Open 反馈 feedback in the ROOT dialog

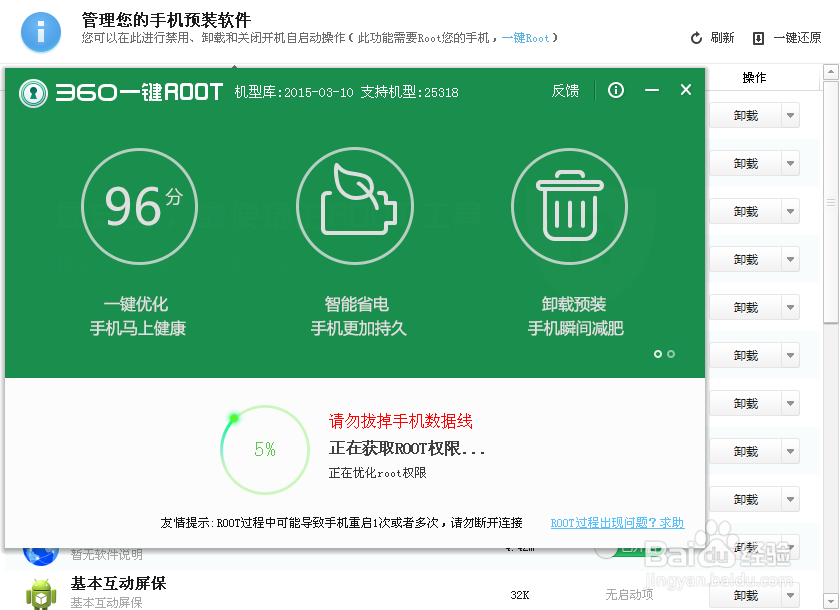[565, 91]
